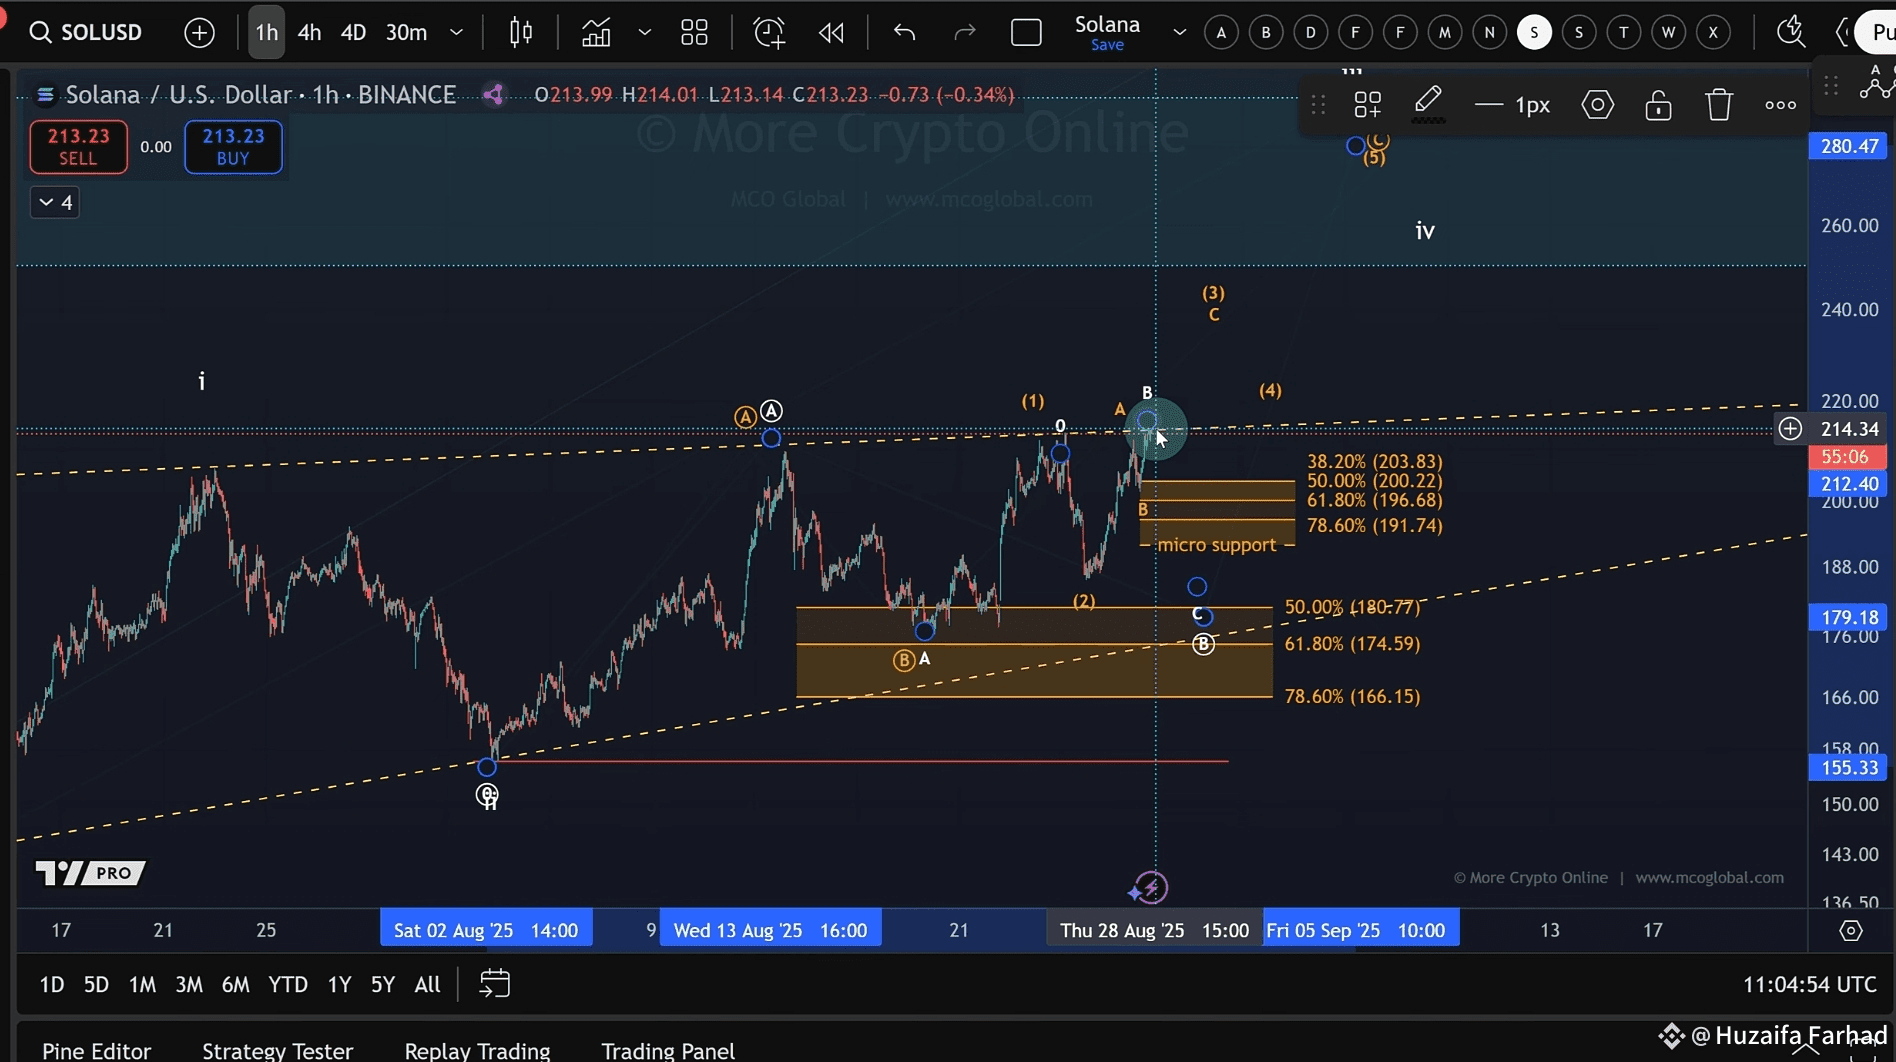Screen dimensions: 1896x1062
Task: Switch to watchlist symbol T
Action: pos(1624,32)
